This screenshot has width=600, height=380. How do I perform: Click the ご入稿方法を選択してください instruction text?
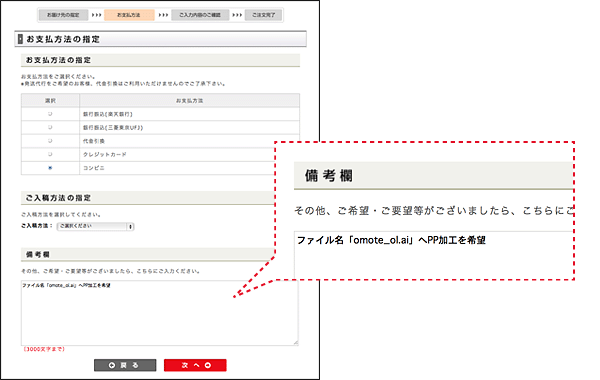61,214
